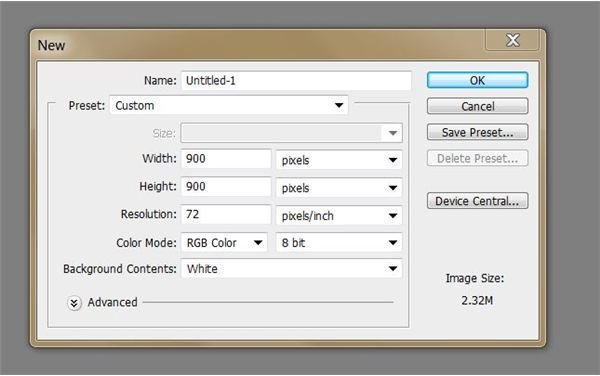600x376 pixels.
Task: Click into the Width value field
Action: coord(226,159)
